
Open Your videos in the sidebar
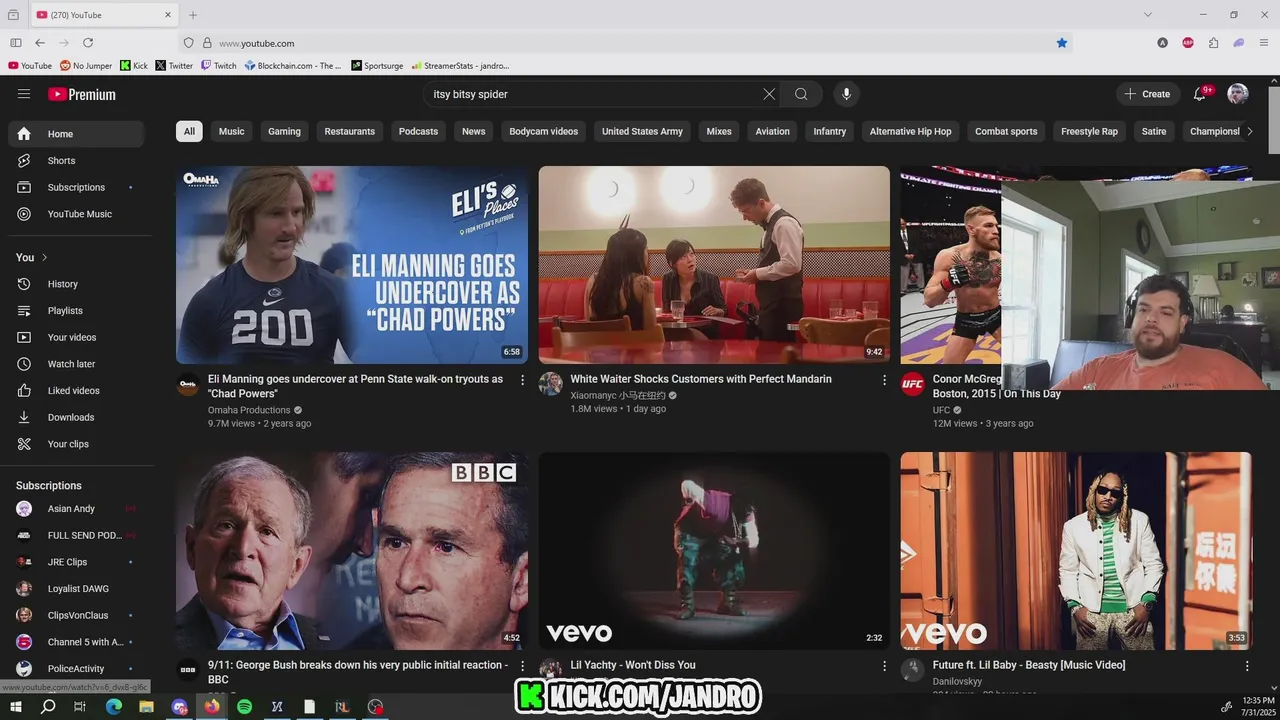[x=76, y=337]
